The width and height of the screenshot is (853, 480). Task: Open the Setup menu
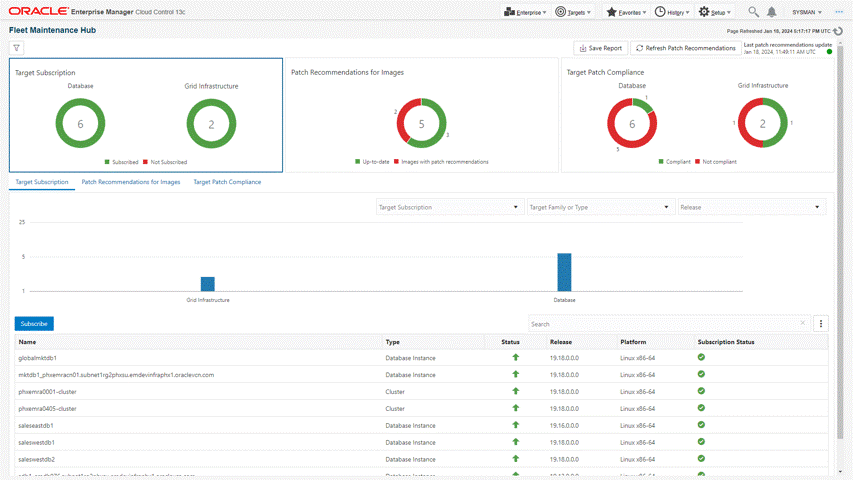[x=715, y=12]
